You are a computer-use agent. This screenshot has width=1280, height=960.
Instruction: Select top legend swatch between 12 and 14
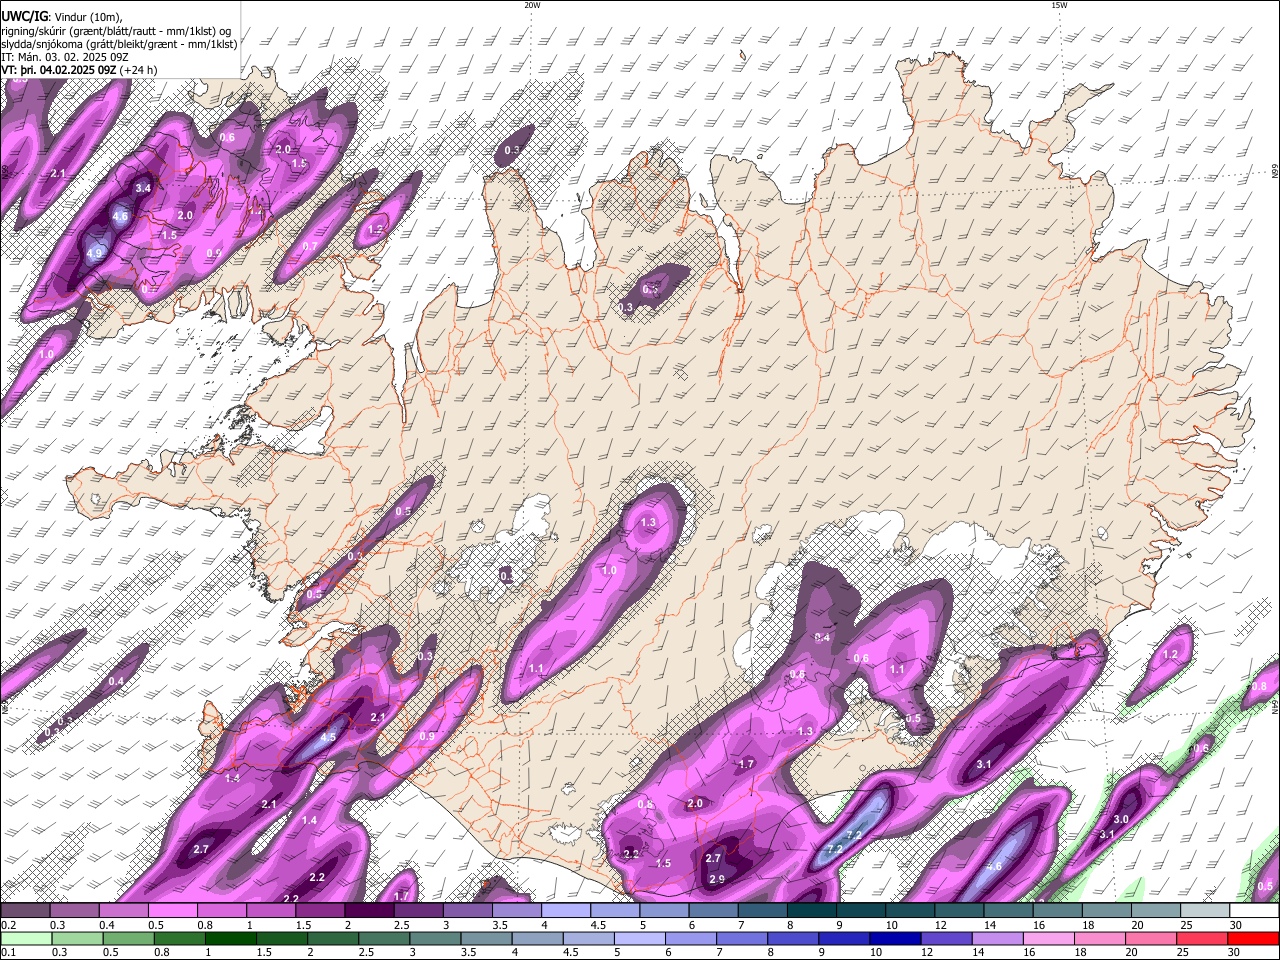(960, 910)
